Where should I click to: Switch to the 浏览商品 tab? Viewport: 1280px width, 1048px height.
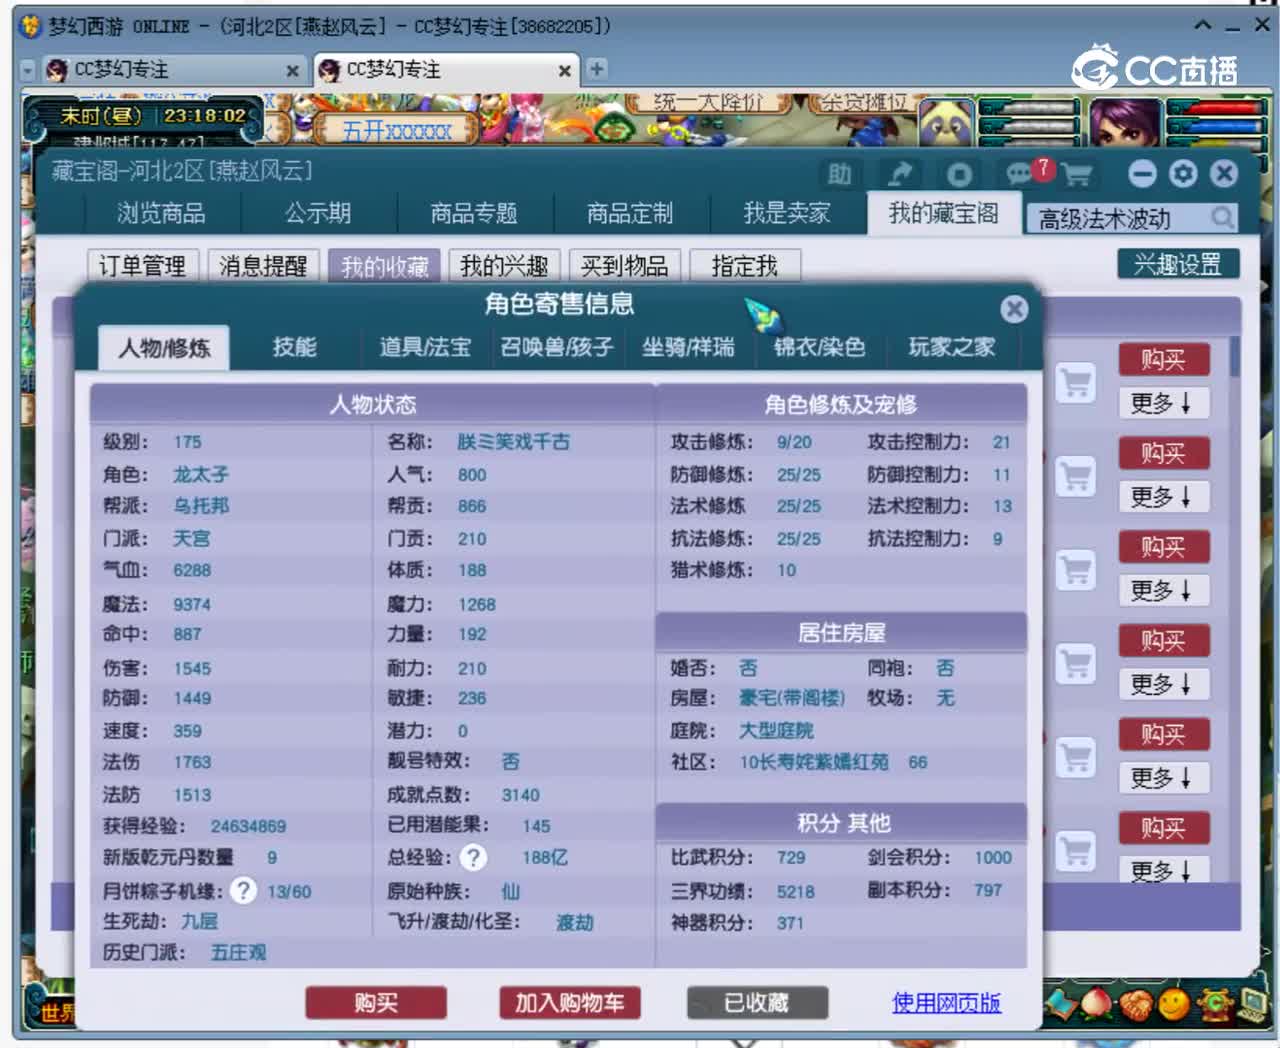click(161, 213)
